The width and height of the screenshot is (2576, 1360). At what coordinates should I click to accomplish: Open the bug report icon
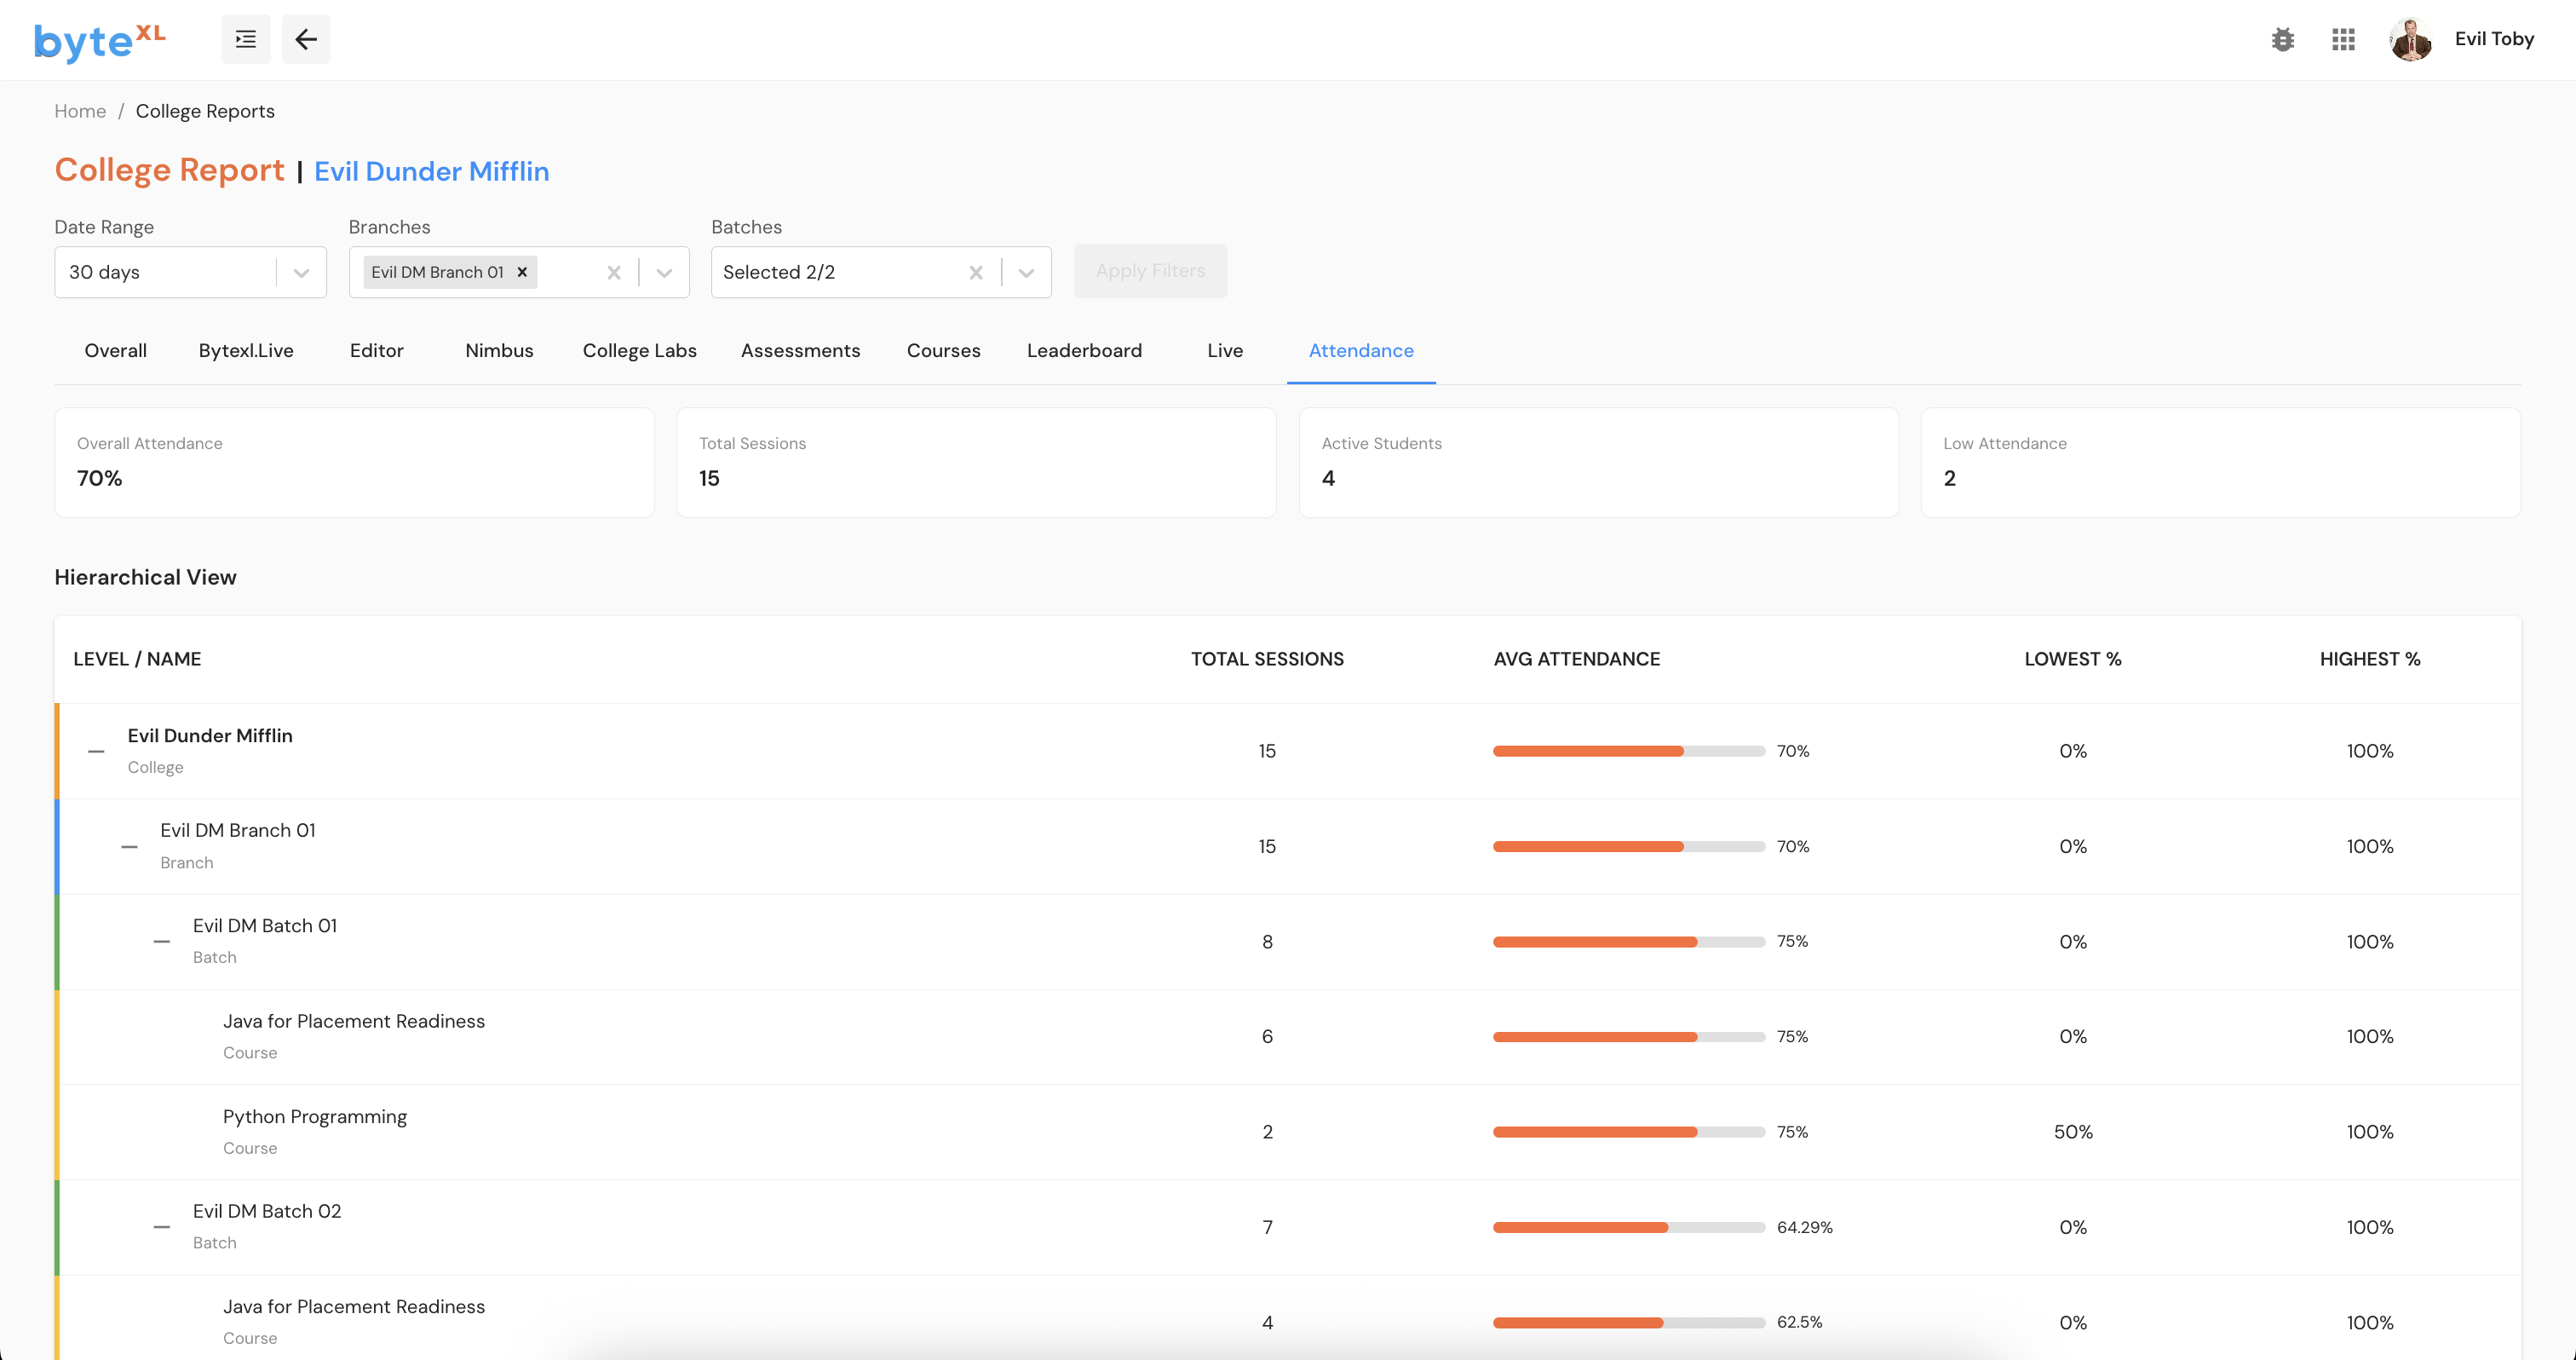pyautogui.click(x=2282, y=39)
